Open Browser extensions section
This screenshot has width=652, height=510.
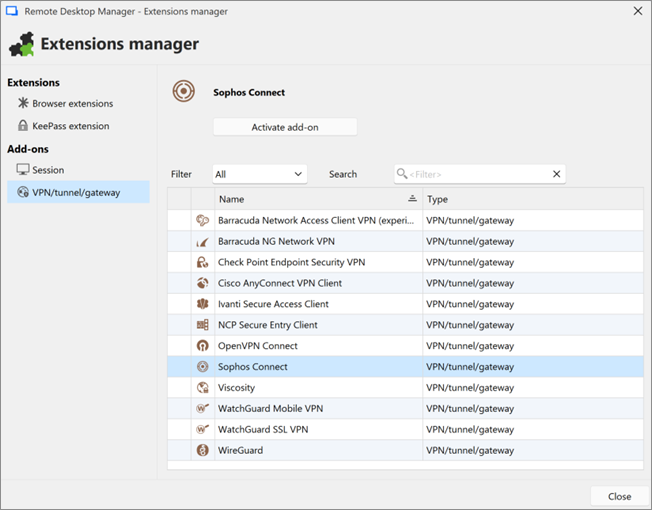pos(73,103)
